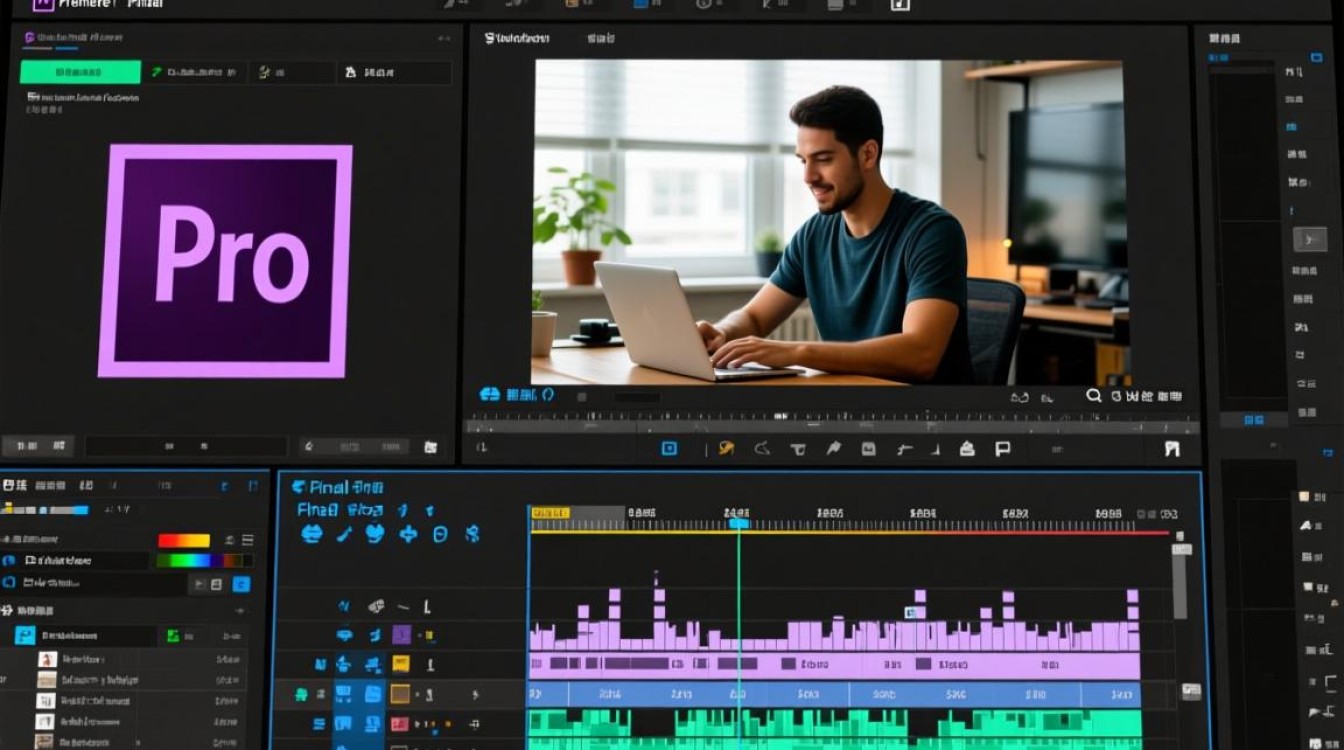1344x750 pixels.
Task: Select the diagonal slash tool under the Final tab
Action: click(x=344, y=534)
